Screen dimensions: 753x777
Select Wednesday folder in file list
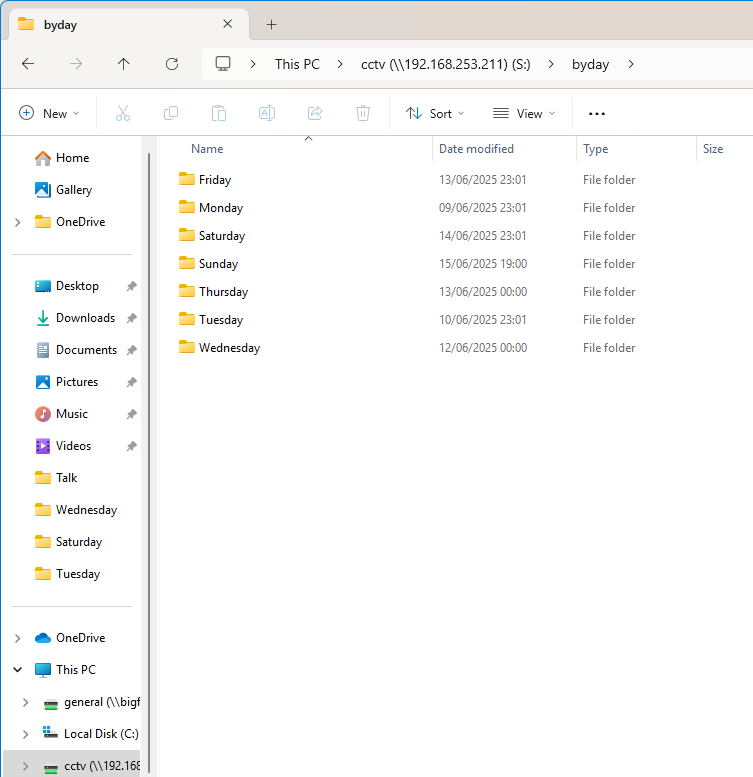(219, 348)
